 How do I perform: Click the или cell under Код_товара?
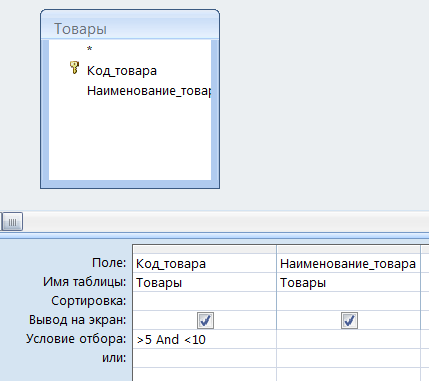205,358
